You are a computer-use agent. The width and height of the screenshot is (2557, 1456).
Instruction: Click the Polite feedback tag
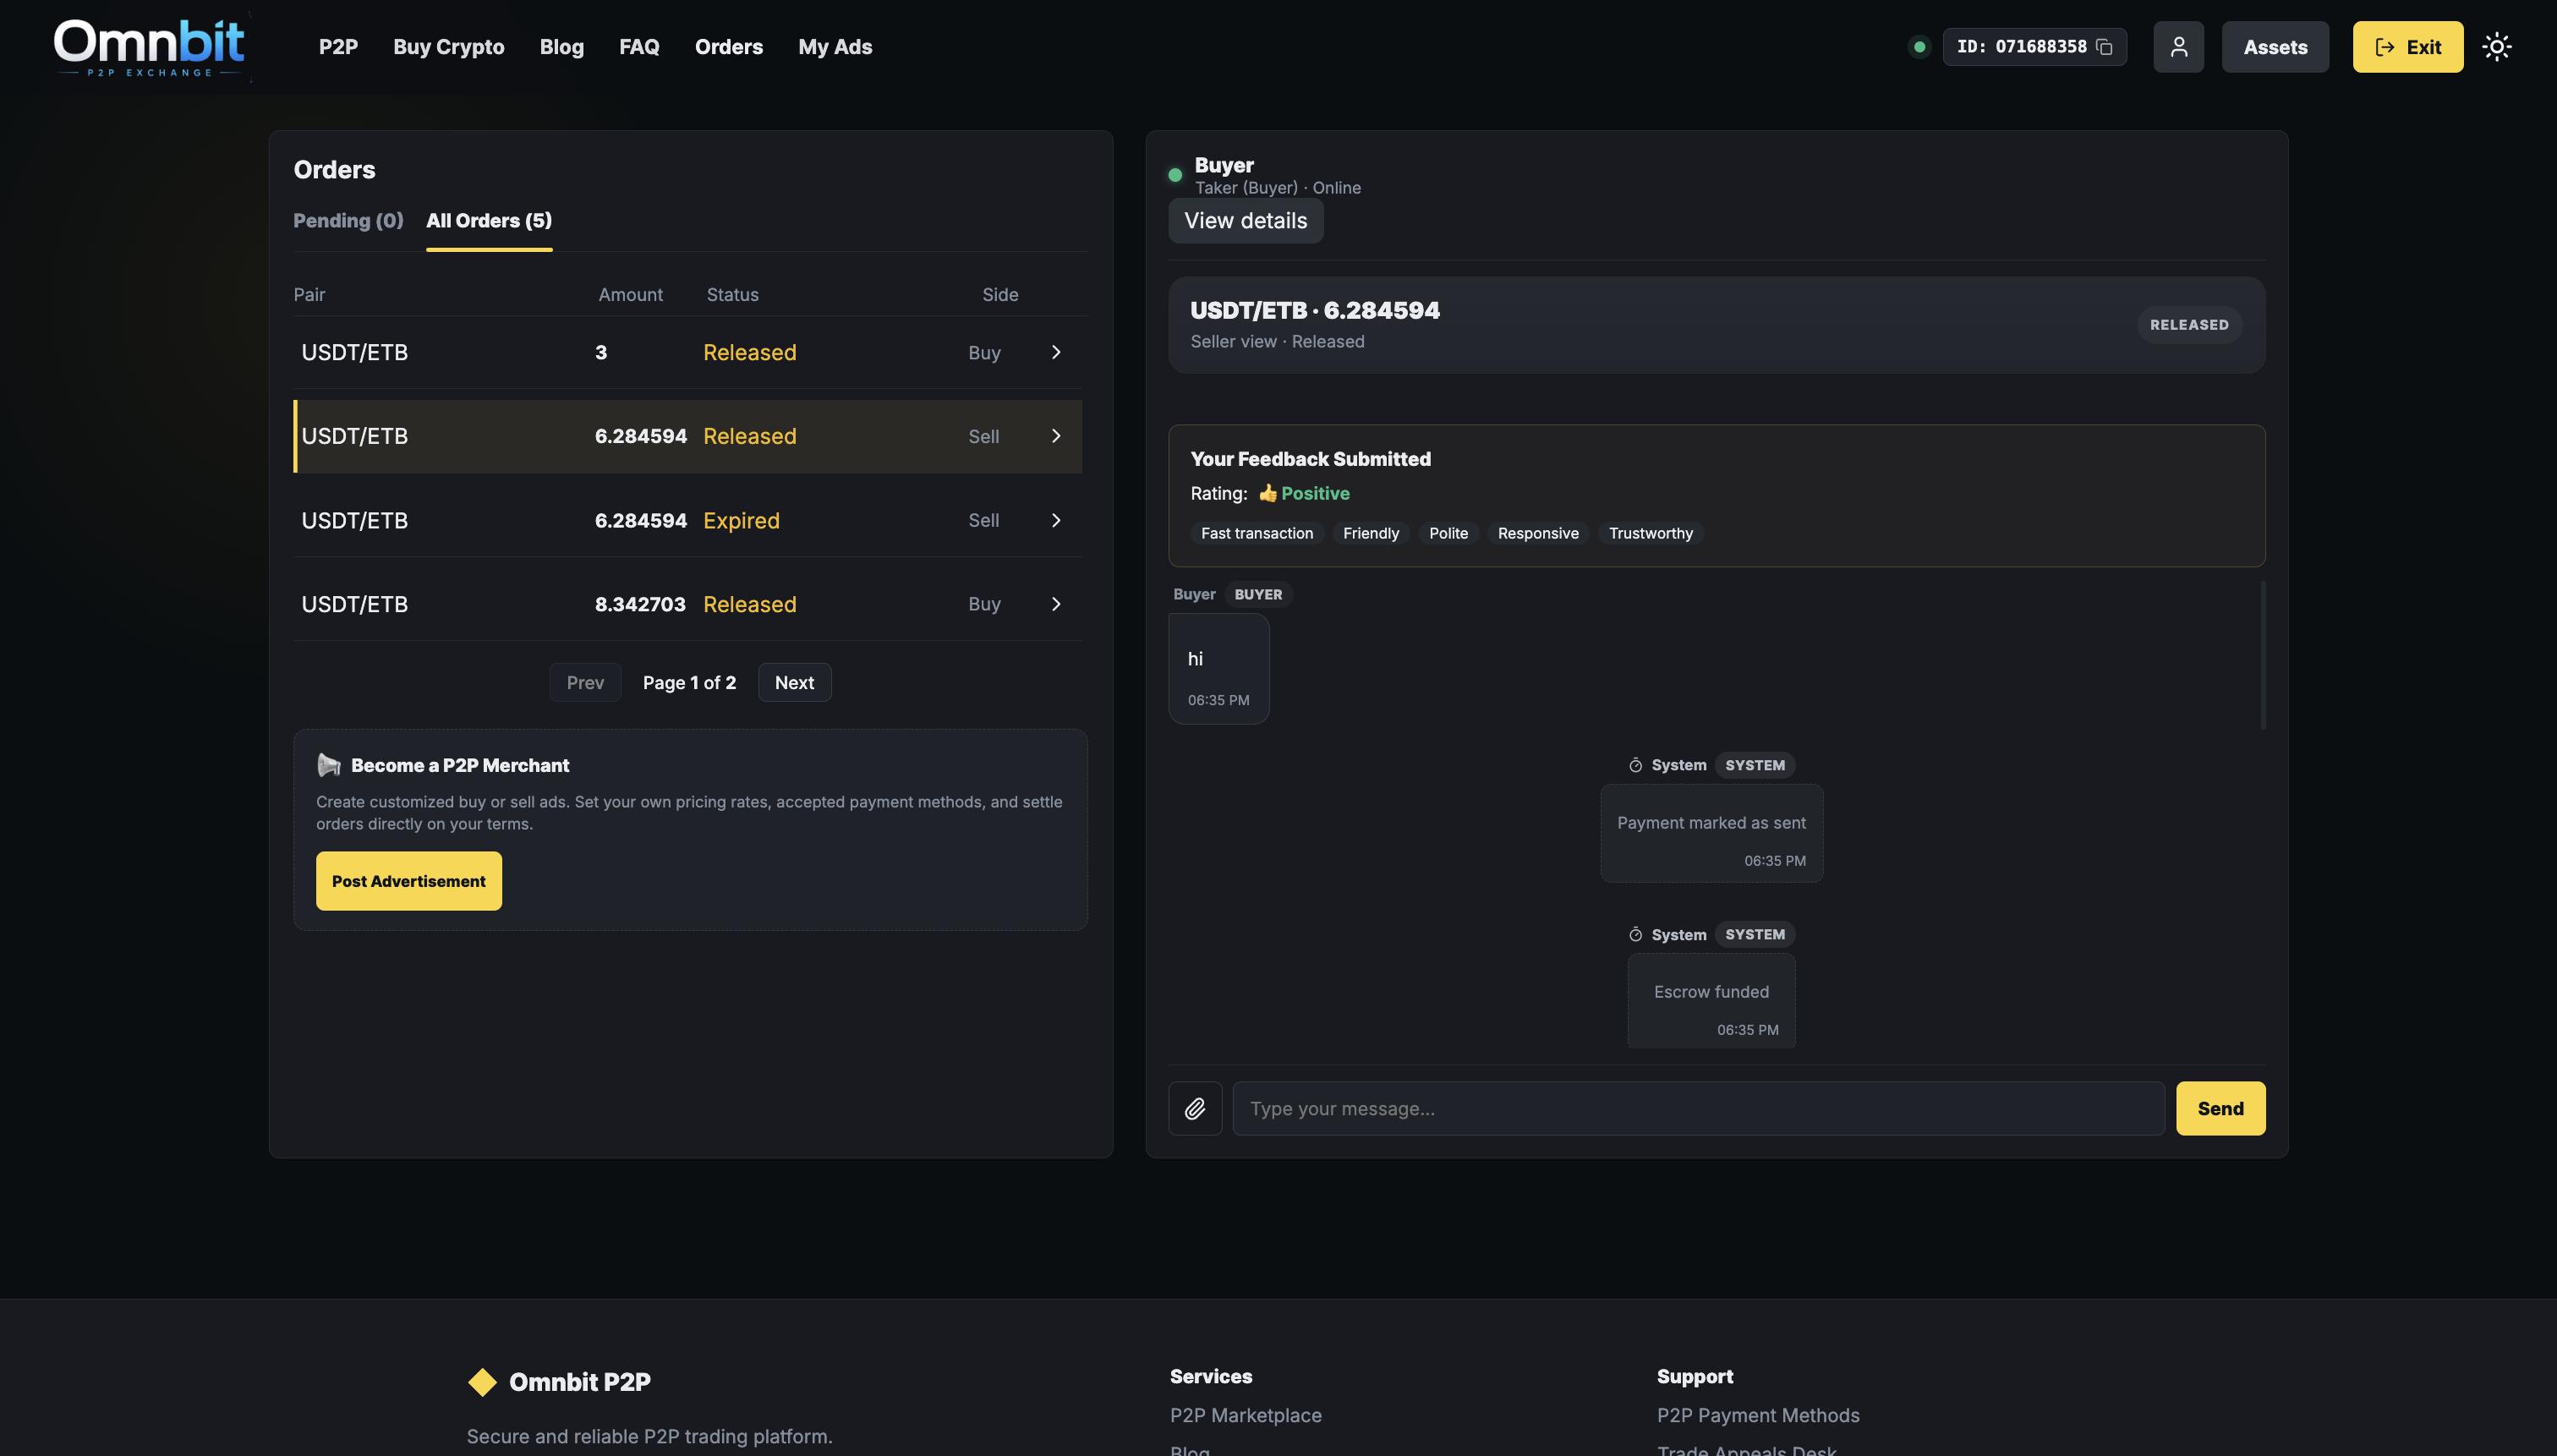point(1448,533)
